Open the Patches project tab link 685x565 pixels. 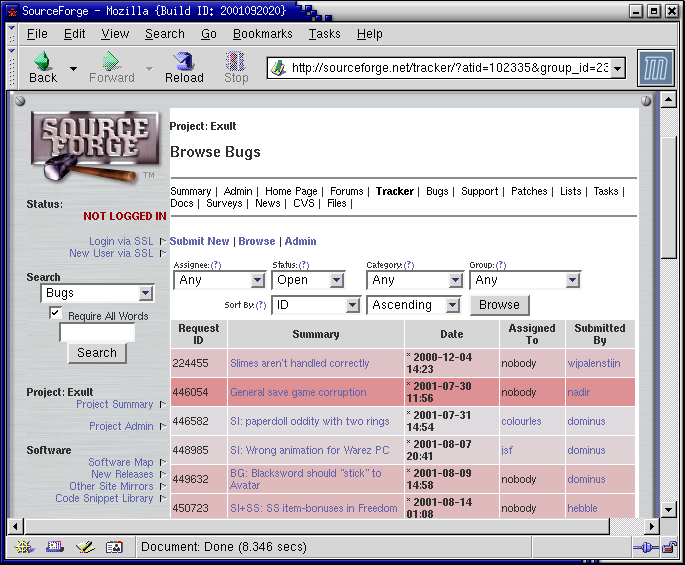[529, 191]
